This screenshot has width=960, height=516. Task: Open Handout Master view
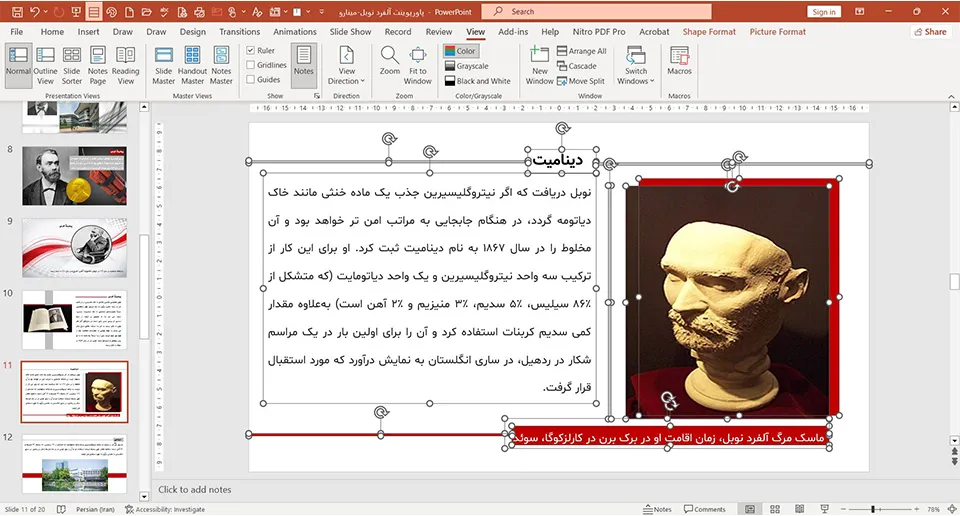pyautogui.click(x=192, y=65)
